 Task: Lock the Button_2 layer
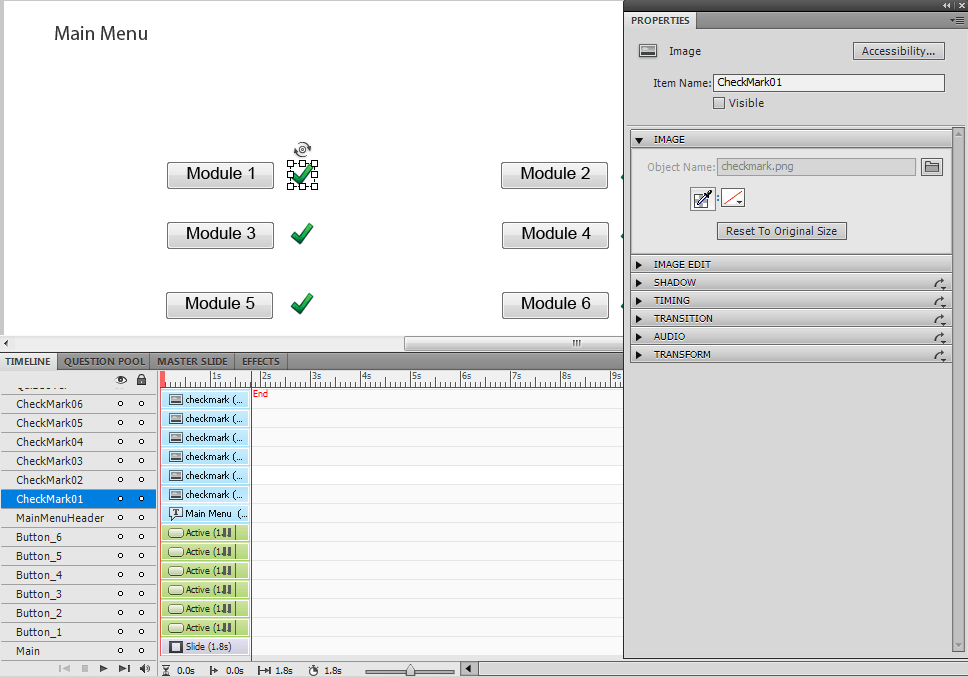141,613
